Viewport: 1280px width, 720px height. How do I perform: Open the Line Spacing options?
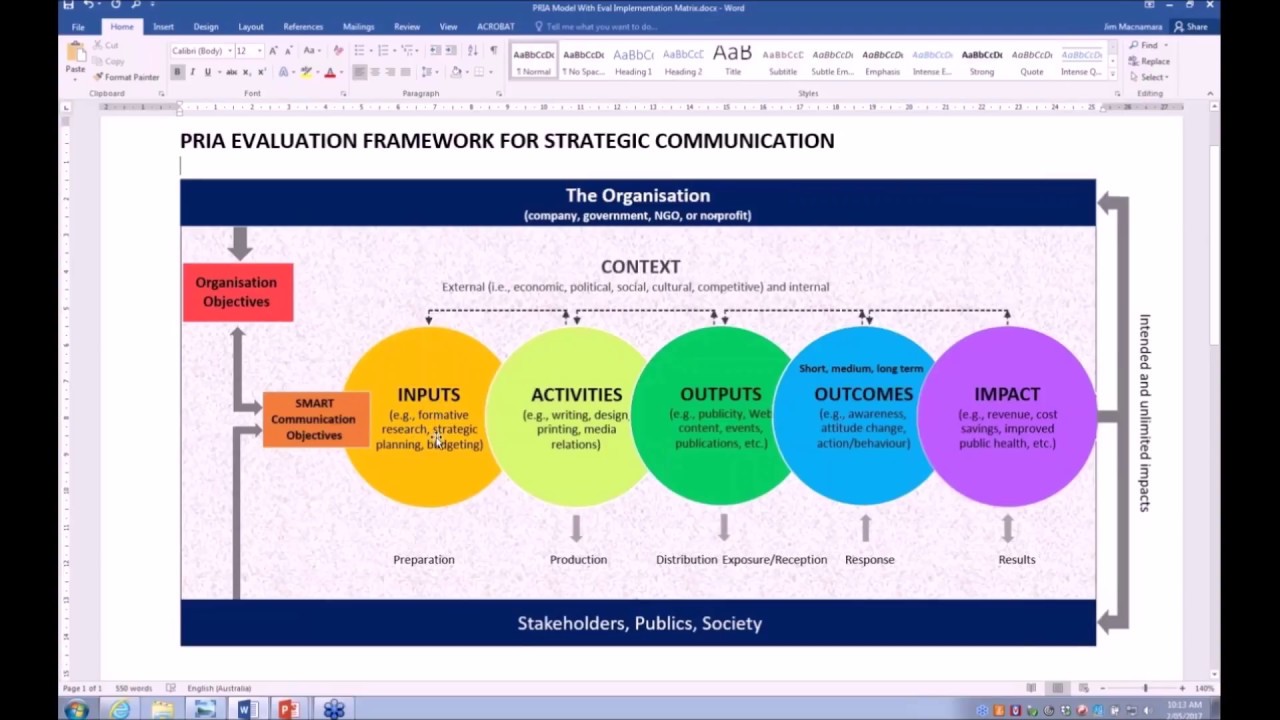coord(429,72)
